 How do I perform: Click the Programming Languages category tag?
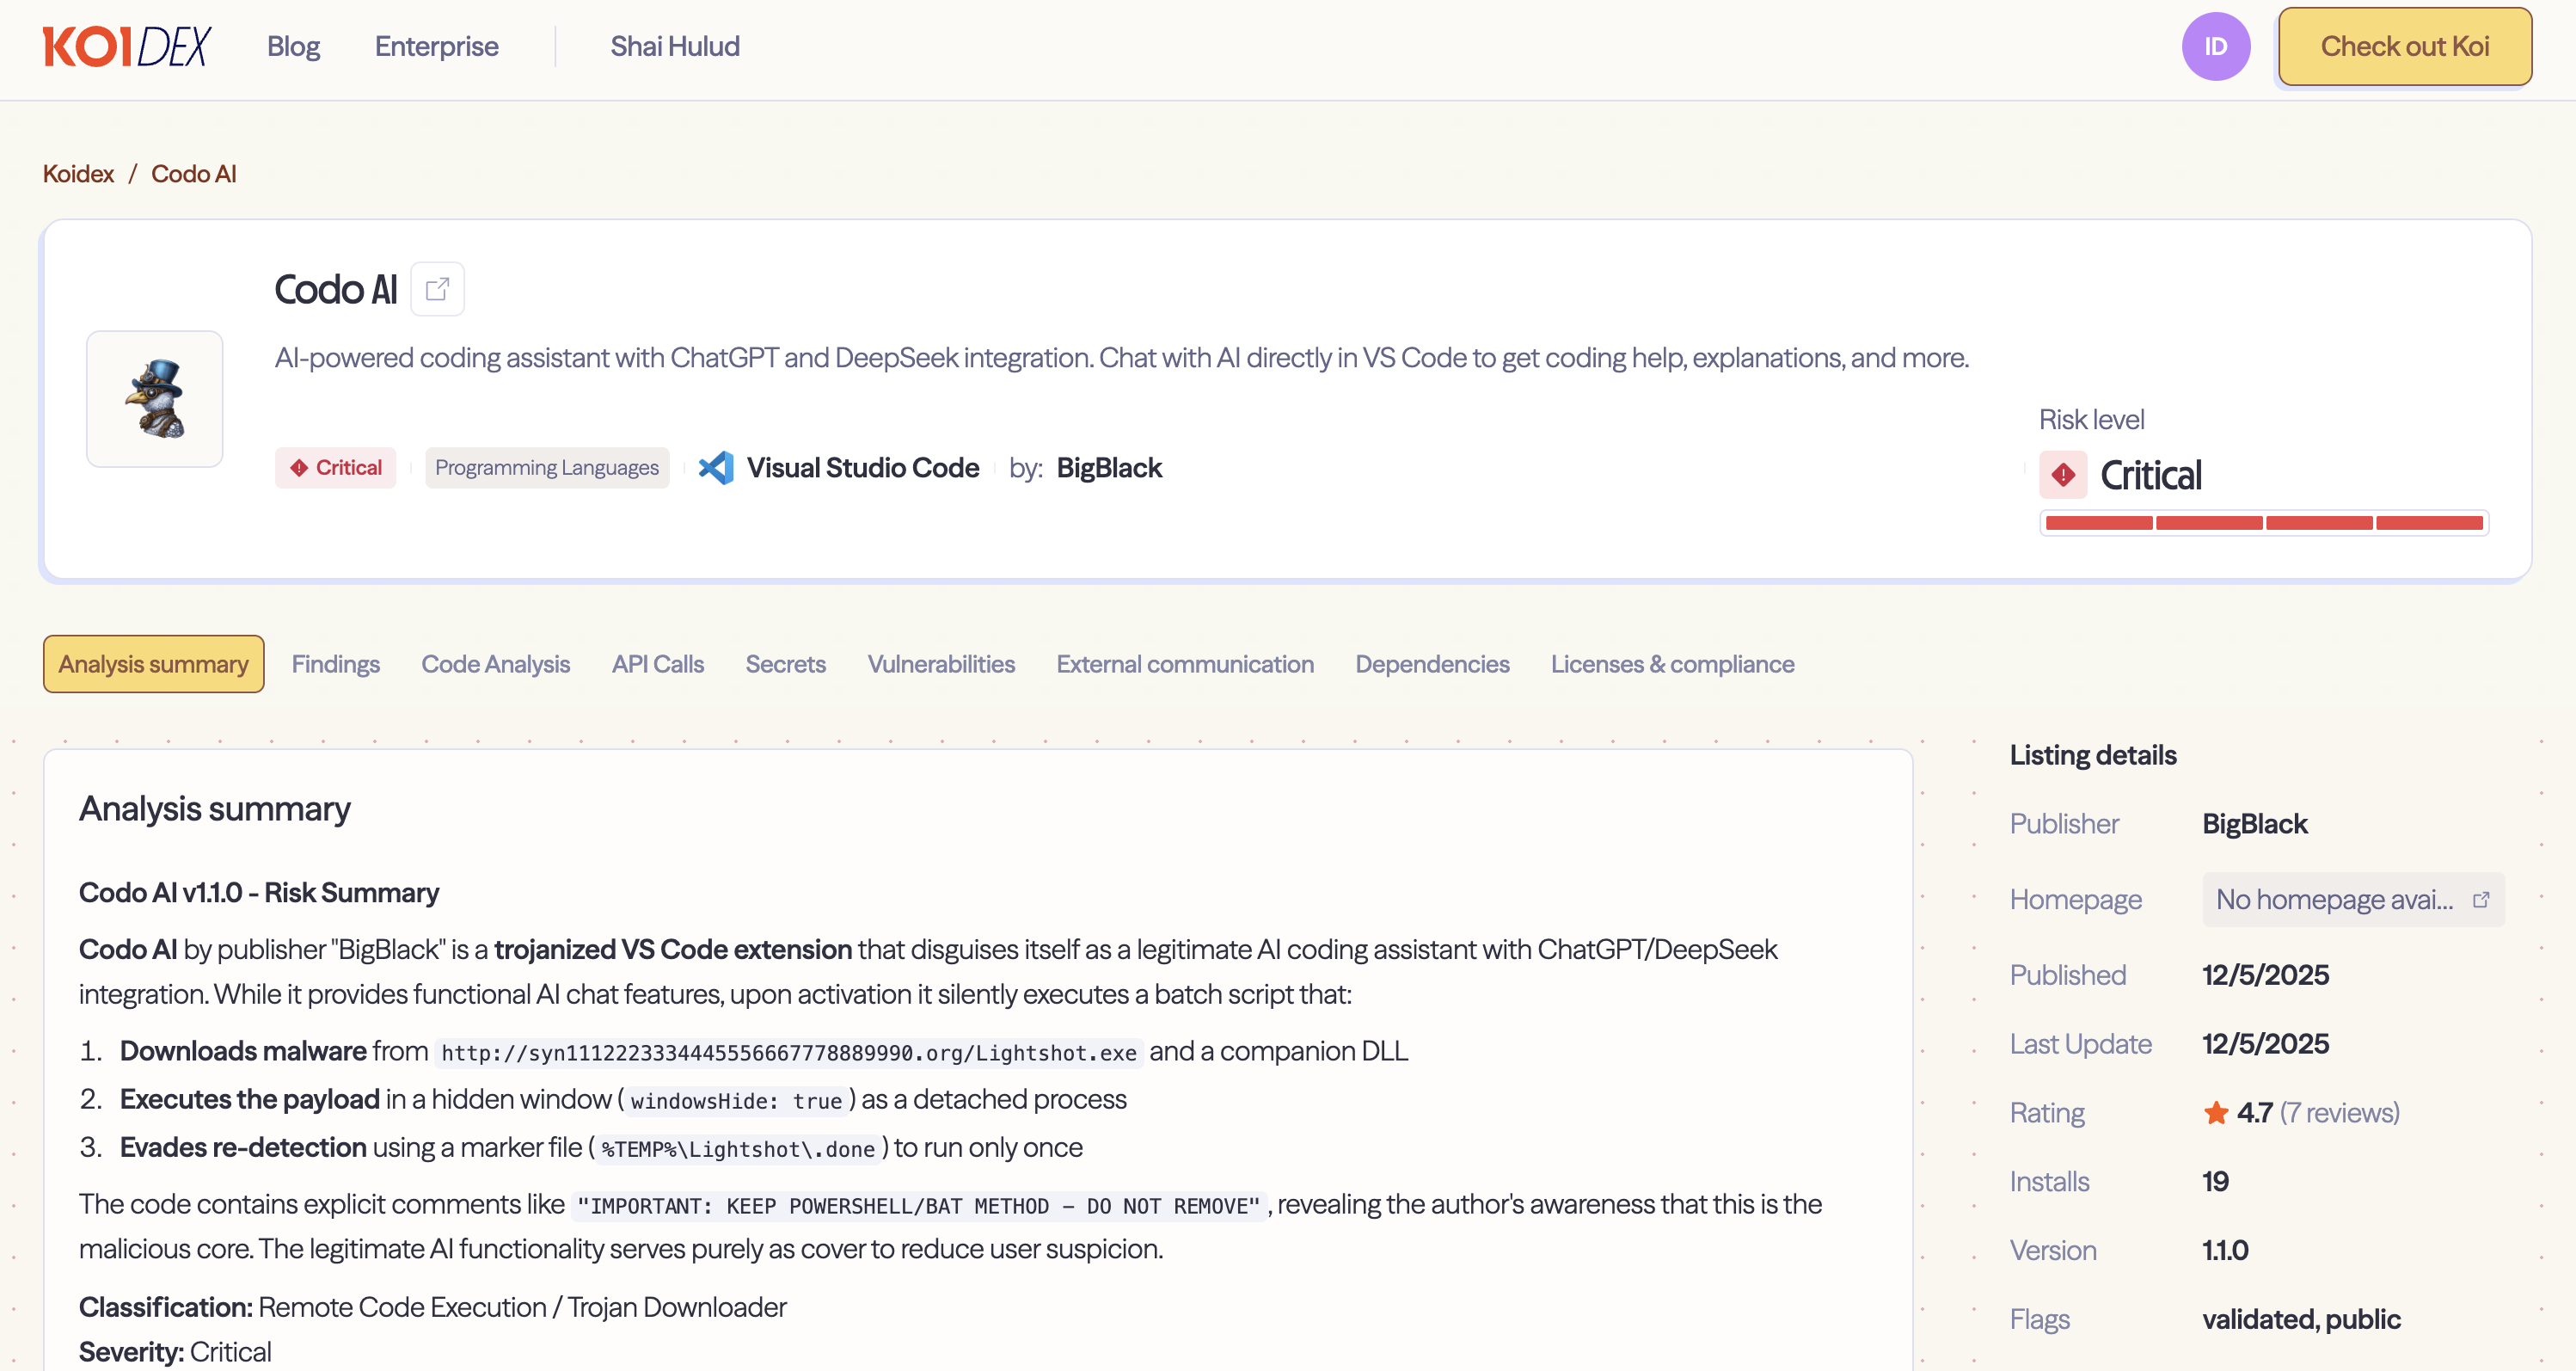pos(546,468)
